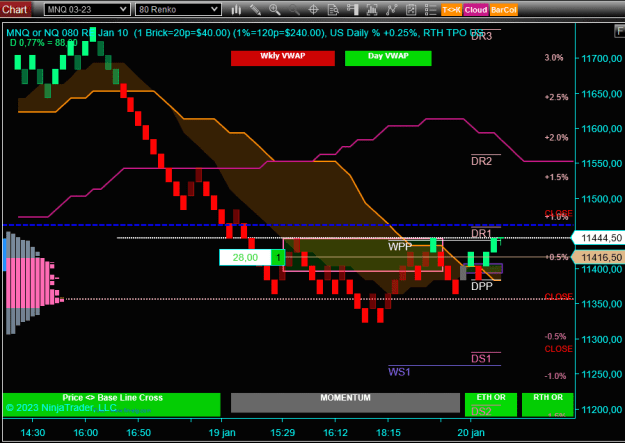Expand the 80 Renko interval dropdown
625x443 pixels.
pyautogui.click(x=178, y=9)
